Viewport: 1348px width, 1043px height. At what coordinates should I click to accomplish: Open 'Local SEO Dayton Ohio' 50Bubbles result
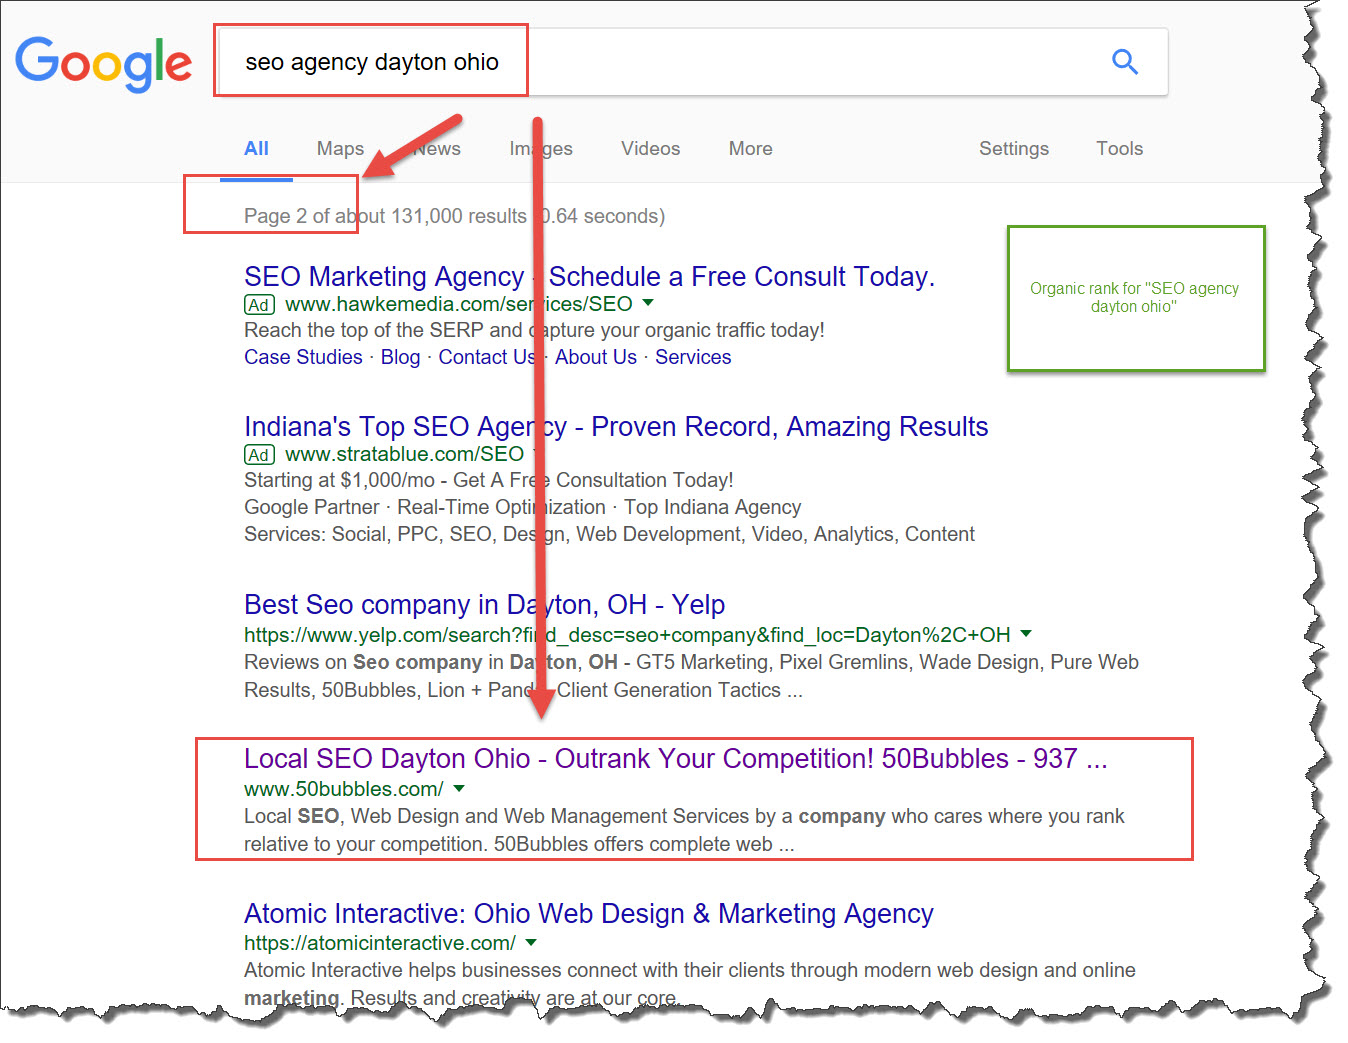click(676, 759)
